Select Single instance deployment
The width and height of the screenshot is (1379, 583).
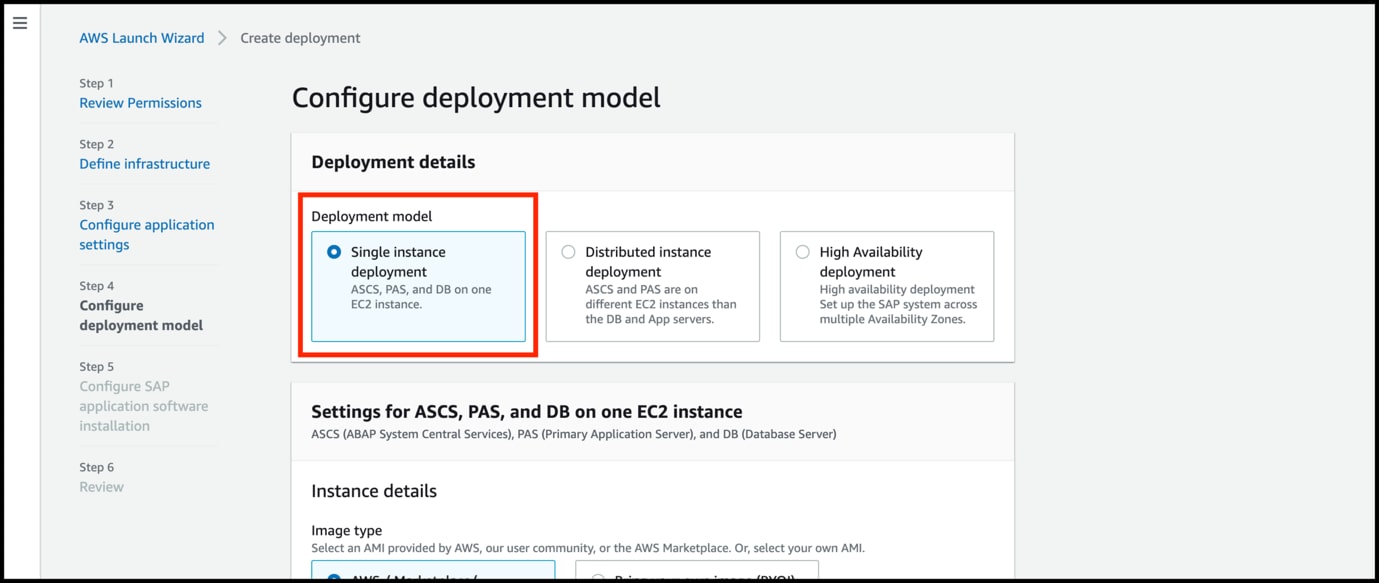coord(333,251)
